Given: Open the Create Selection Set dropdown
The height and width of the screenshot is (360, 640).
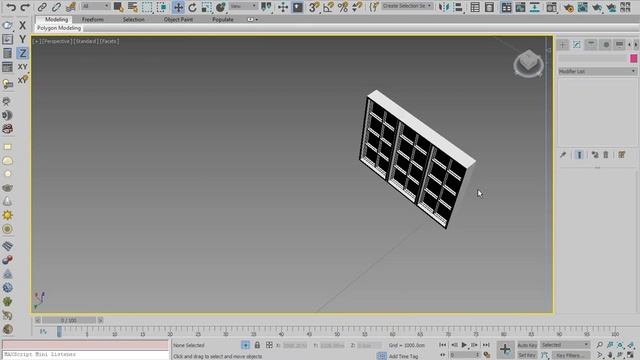Looking at the screenshot, I should click(407, 6).
